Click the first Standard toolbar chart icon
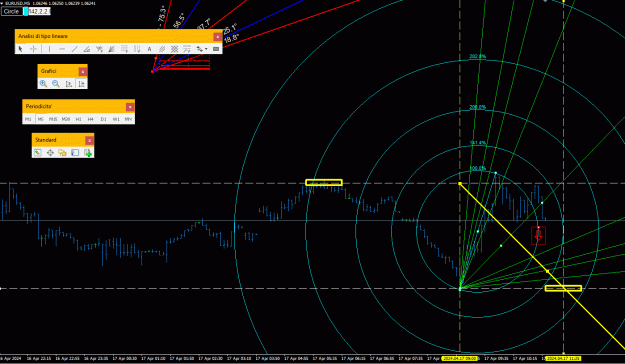 (x=37, y=153)
